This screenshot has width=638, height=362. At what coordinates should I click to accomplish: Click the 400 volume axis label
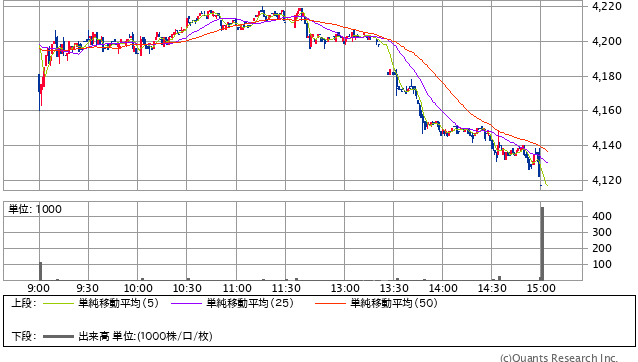click(602, 216)
